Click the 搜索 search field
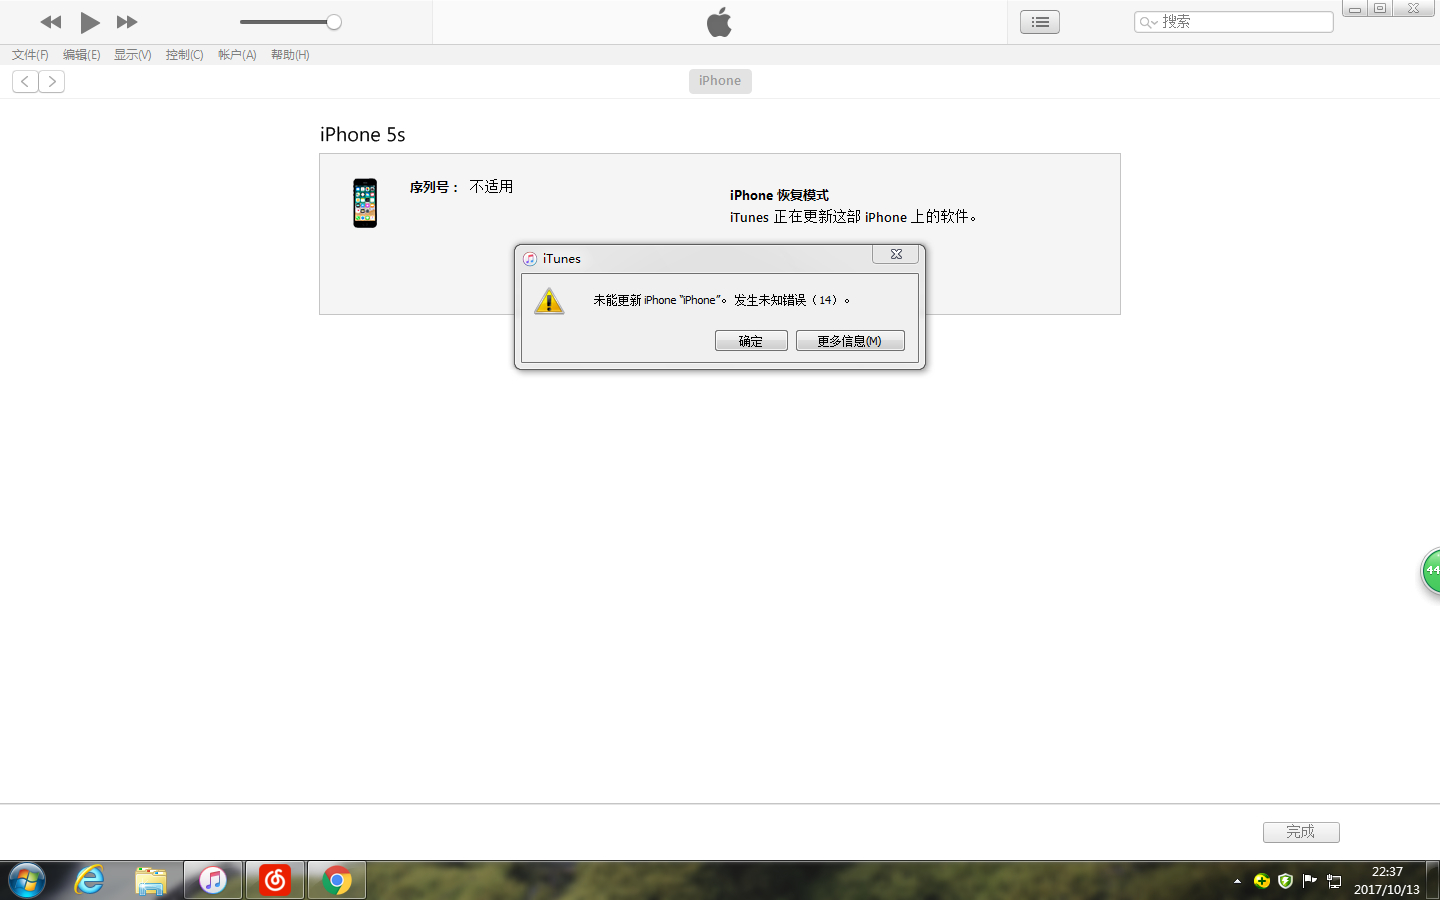1440x900 pixels. click(x=1234, y=22)
